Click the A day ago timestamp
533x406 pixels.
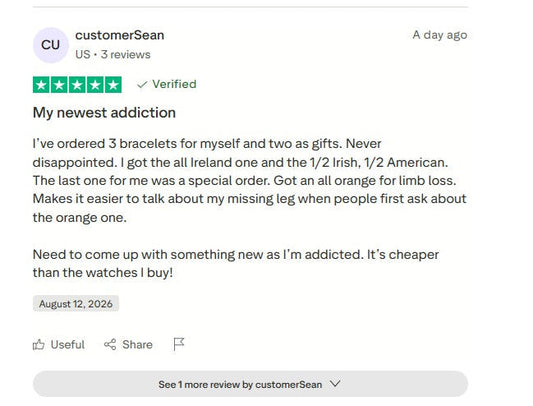click(440, 35)
